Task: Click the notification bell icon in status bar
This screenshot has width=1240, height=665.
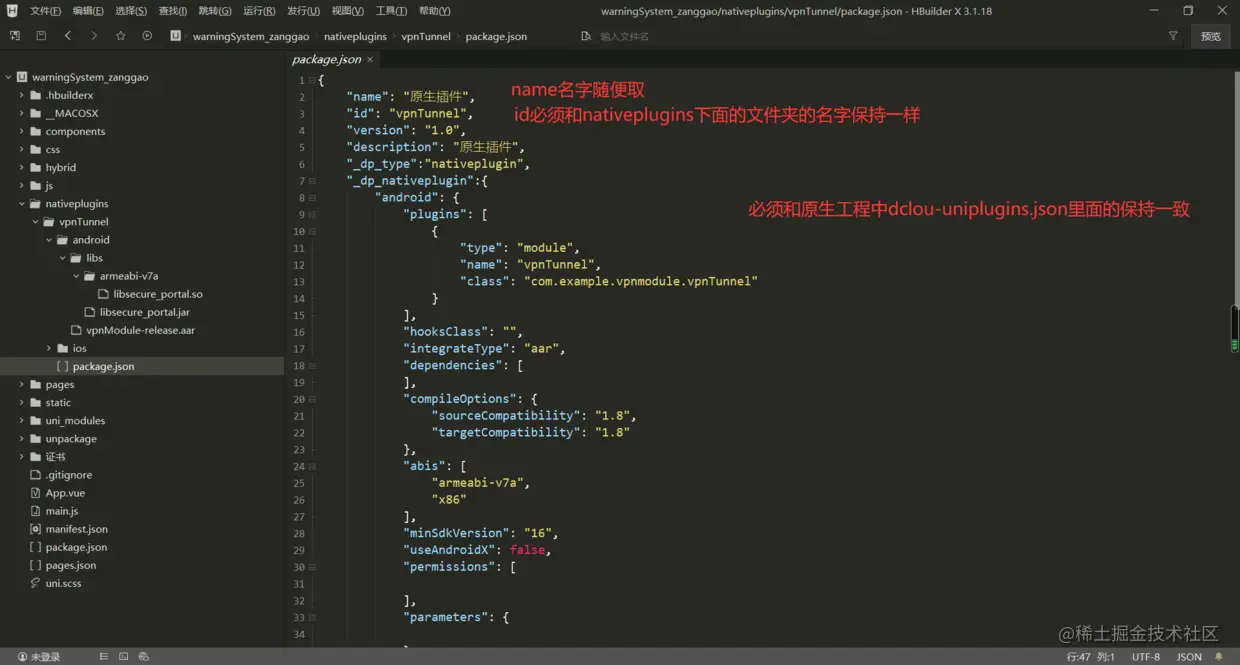Action: pyautogui.click(x=1219, y=657)
